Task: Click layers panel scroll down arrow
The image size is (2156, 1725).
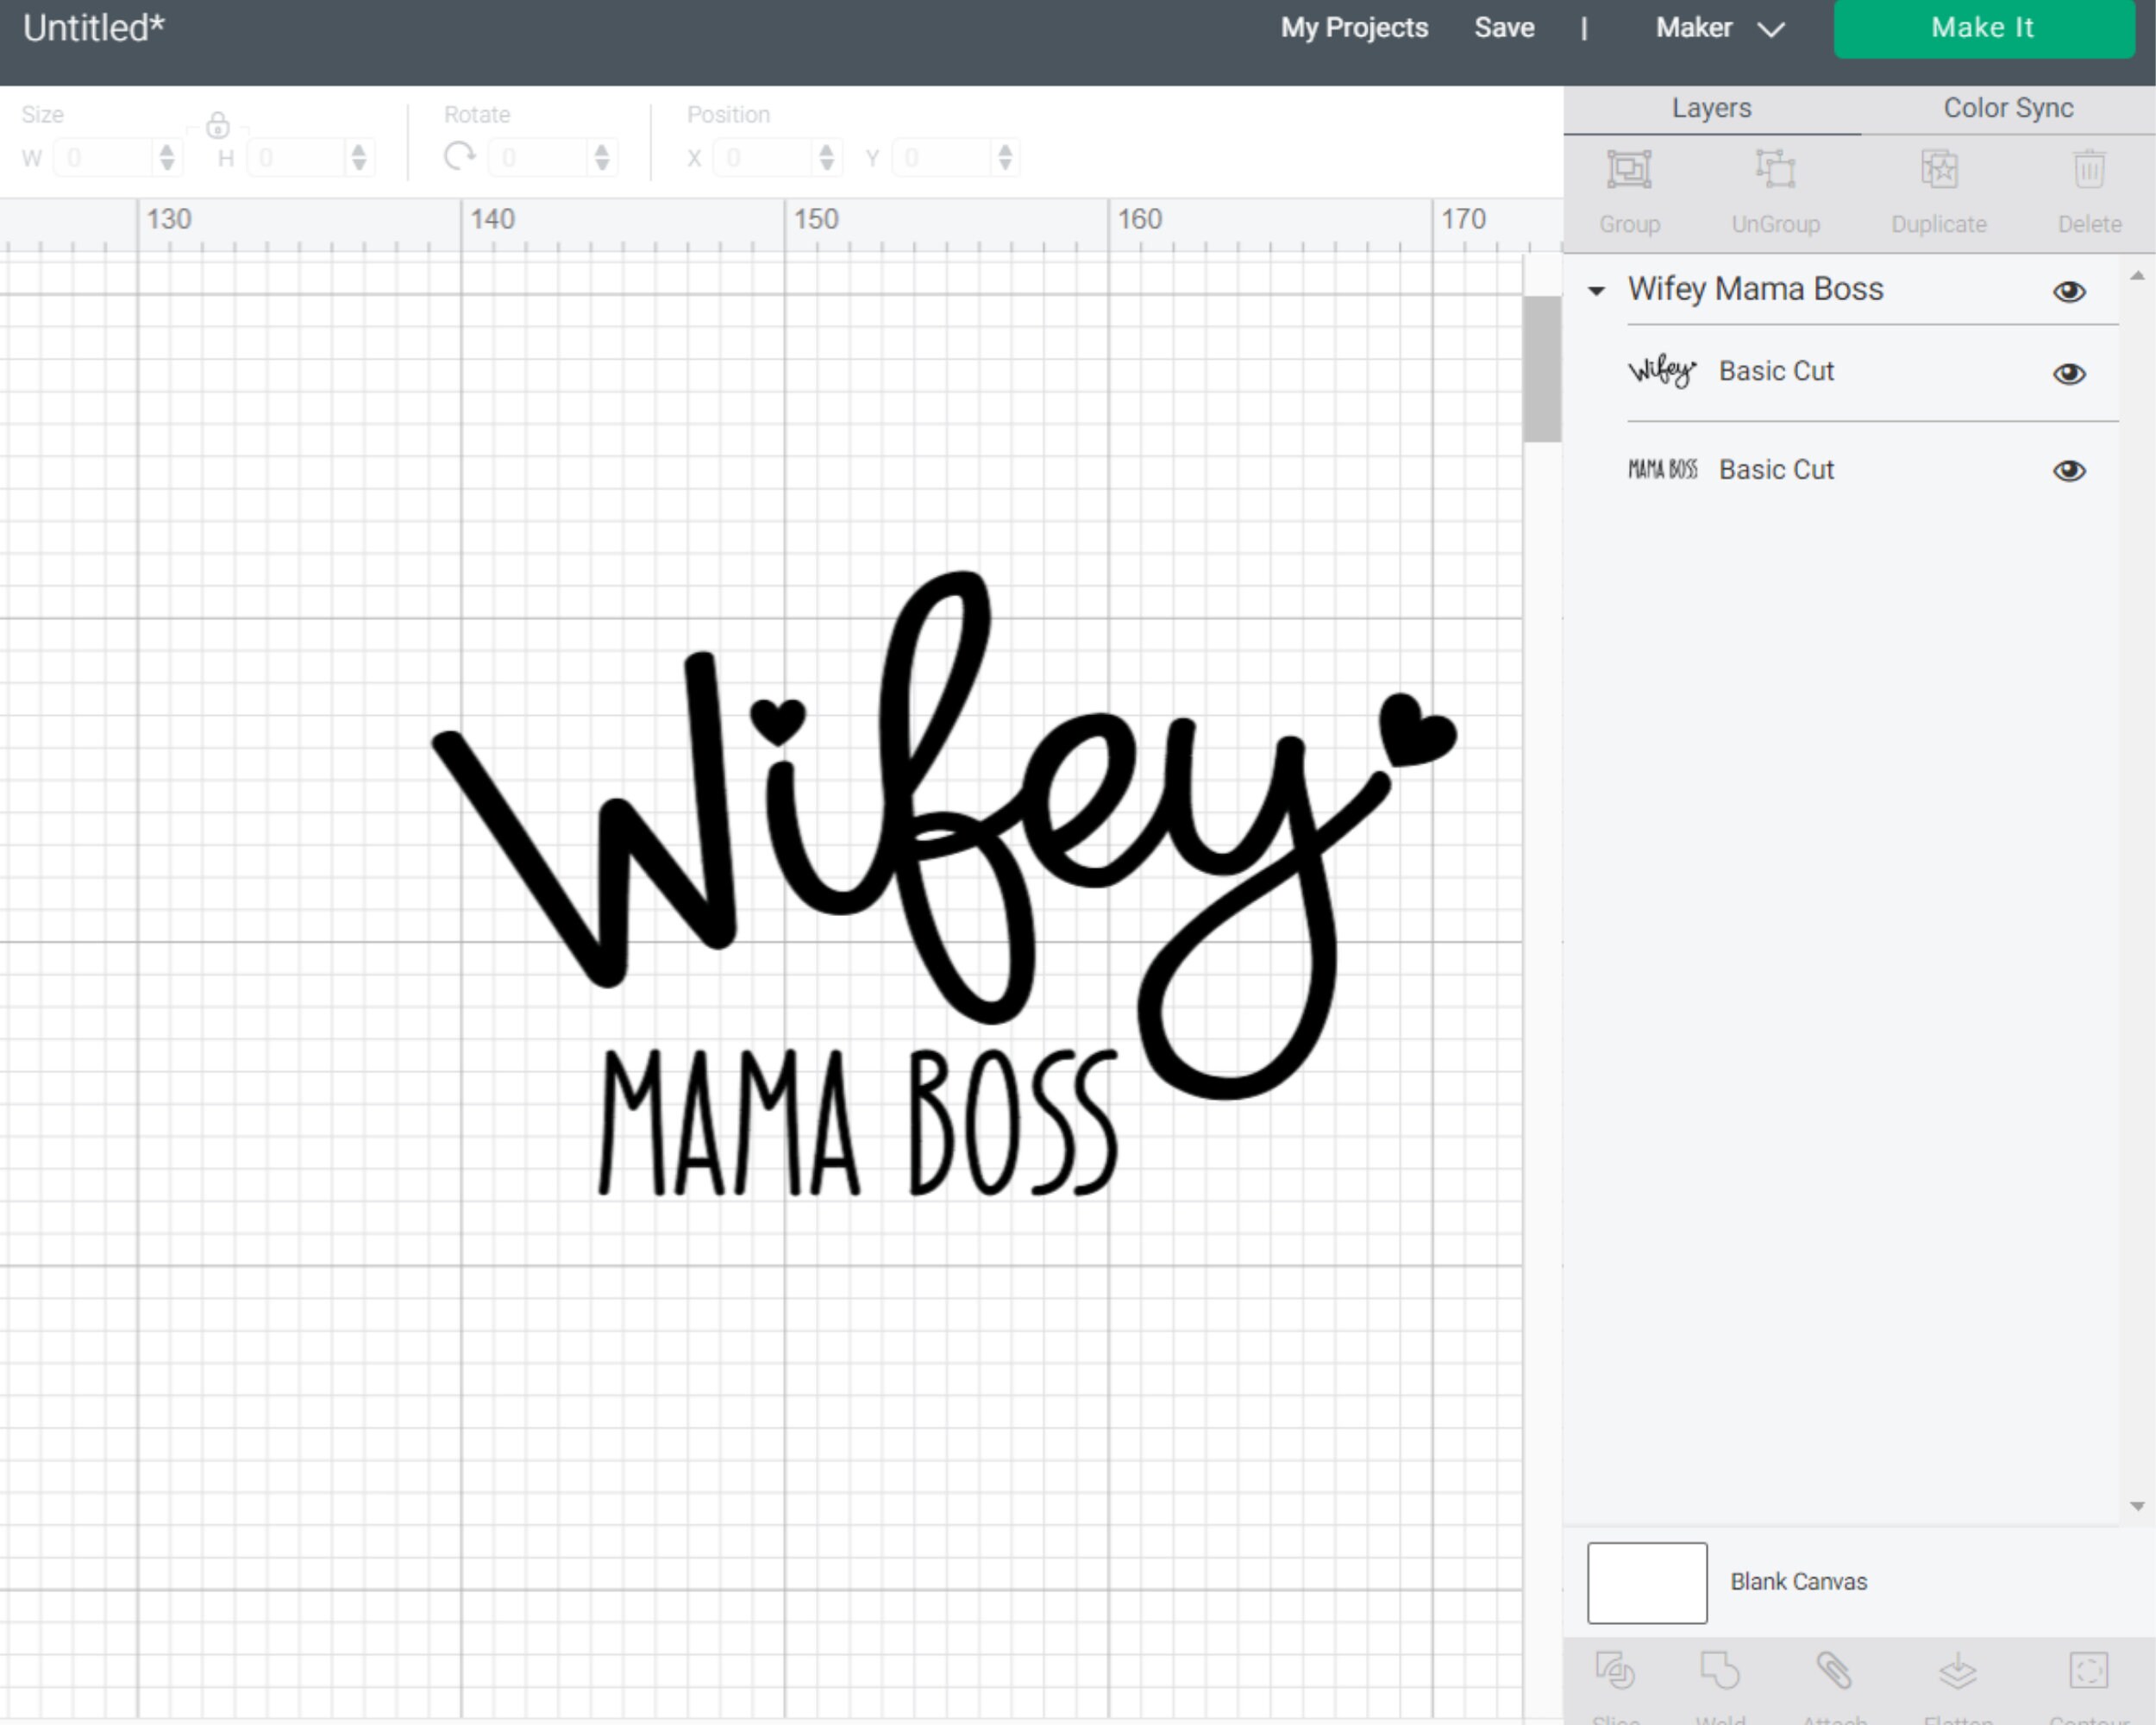Action: (x=2137, y=1506)
